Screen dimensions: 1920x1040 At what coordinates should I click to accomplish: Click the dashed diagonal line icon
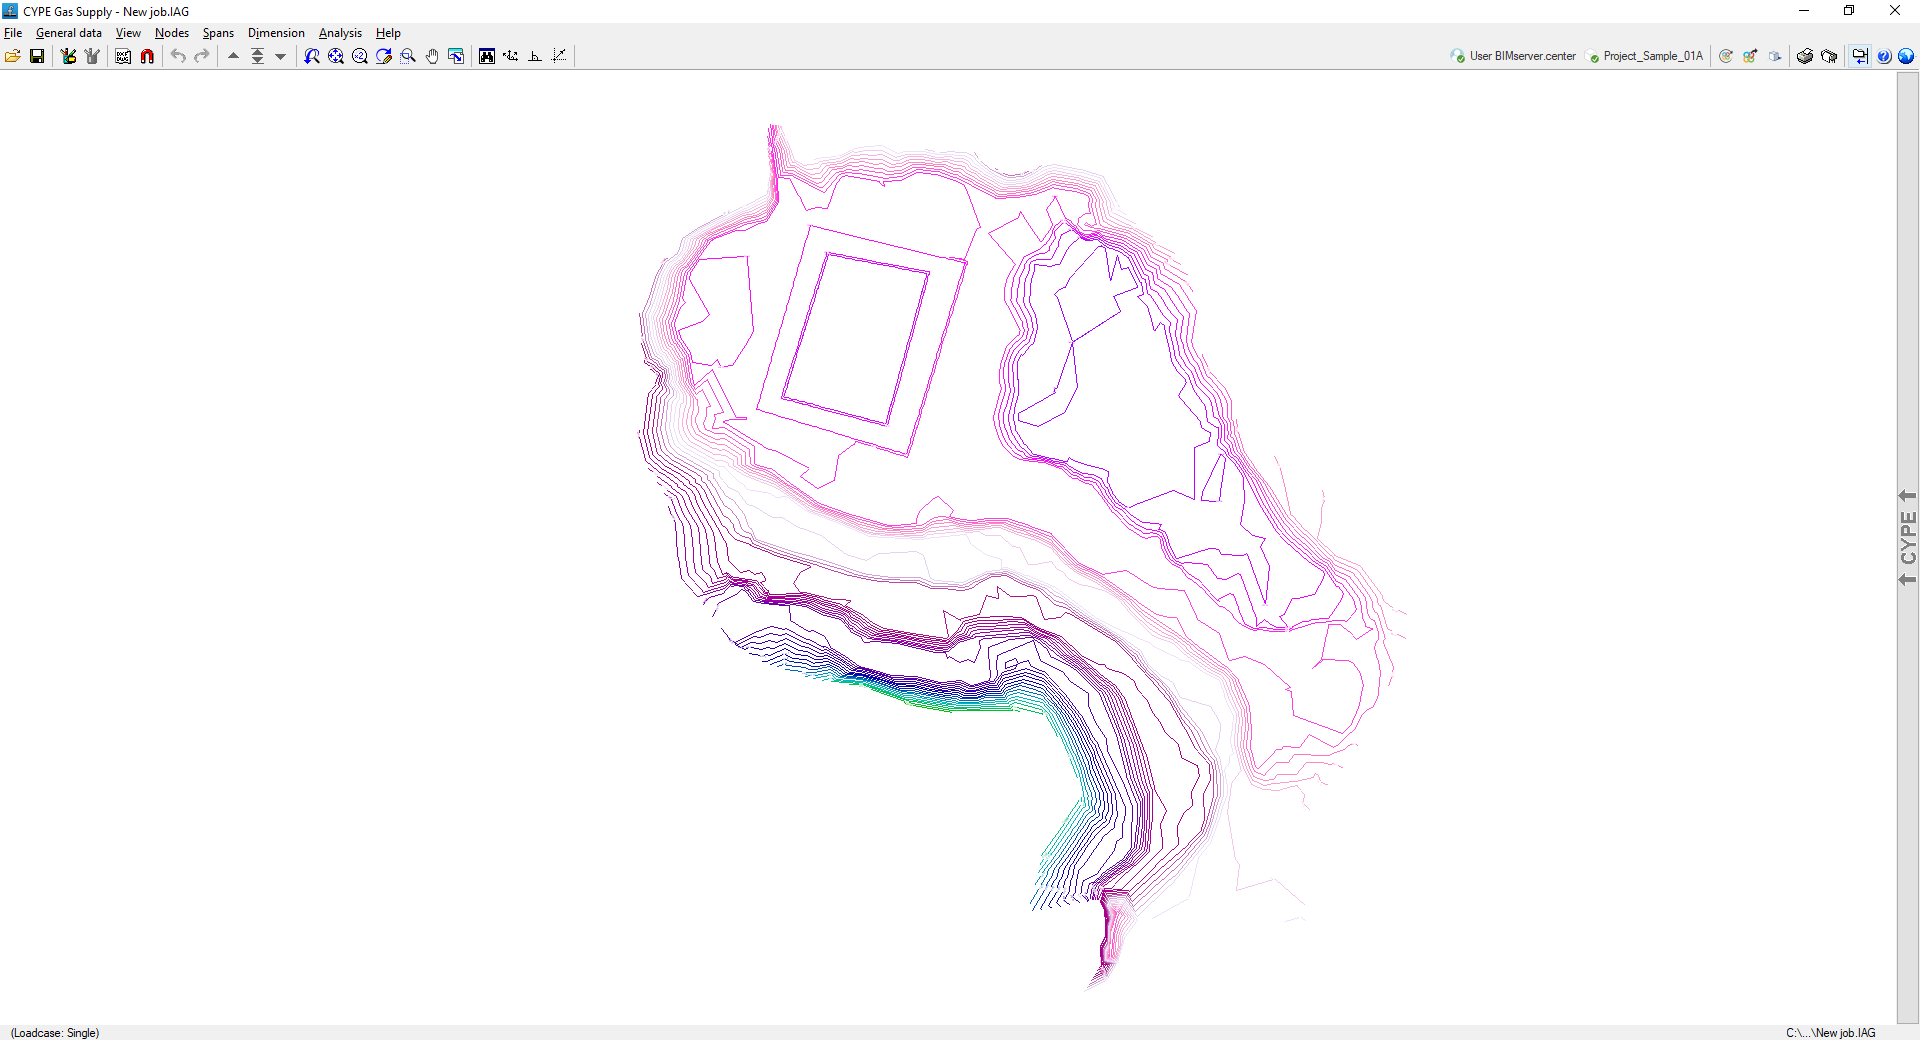559,56
